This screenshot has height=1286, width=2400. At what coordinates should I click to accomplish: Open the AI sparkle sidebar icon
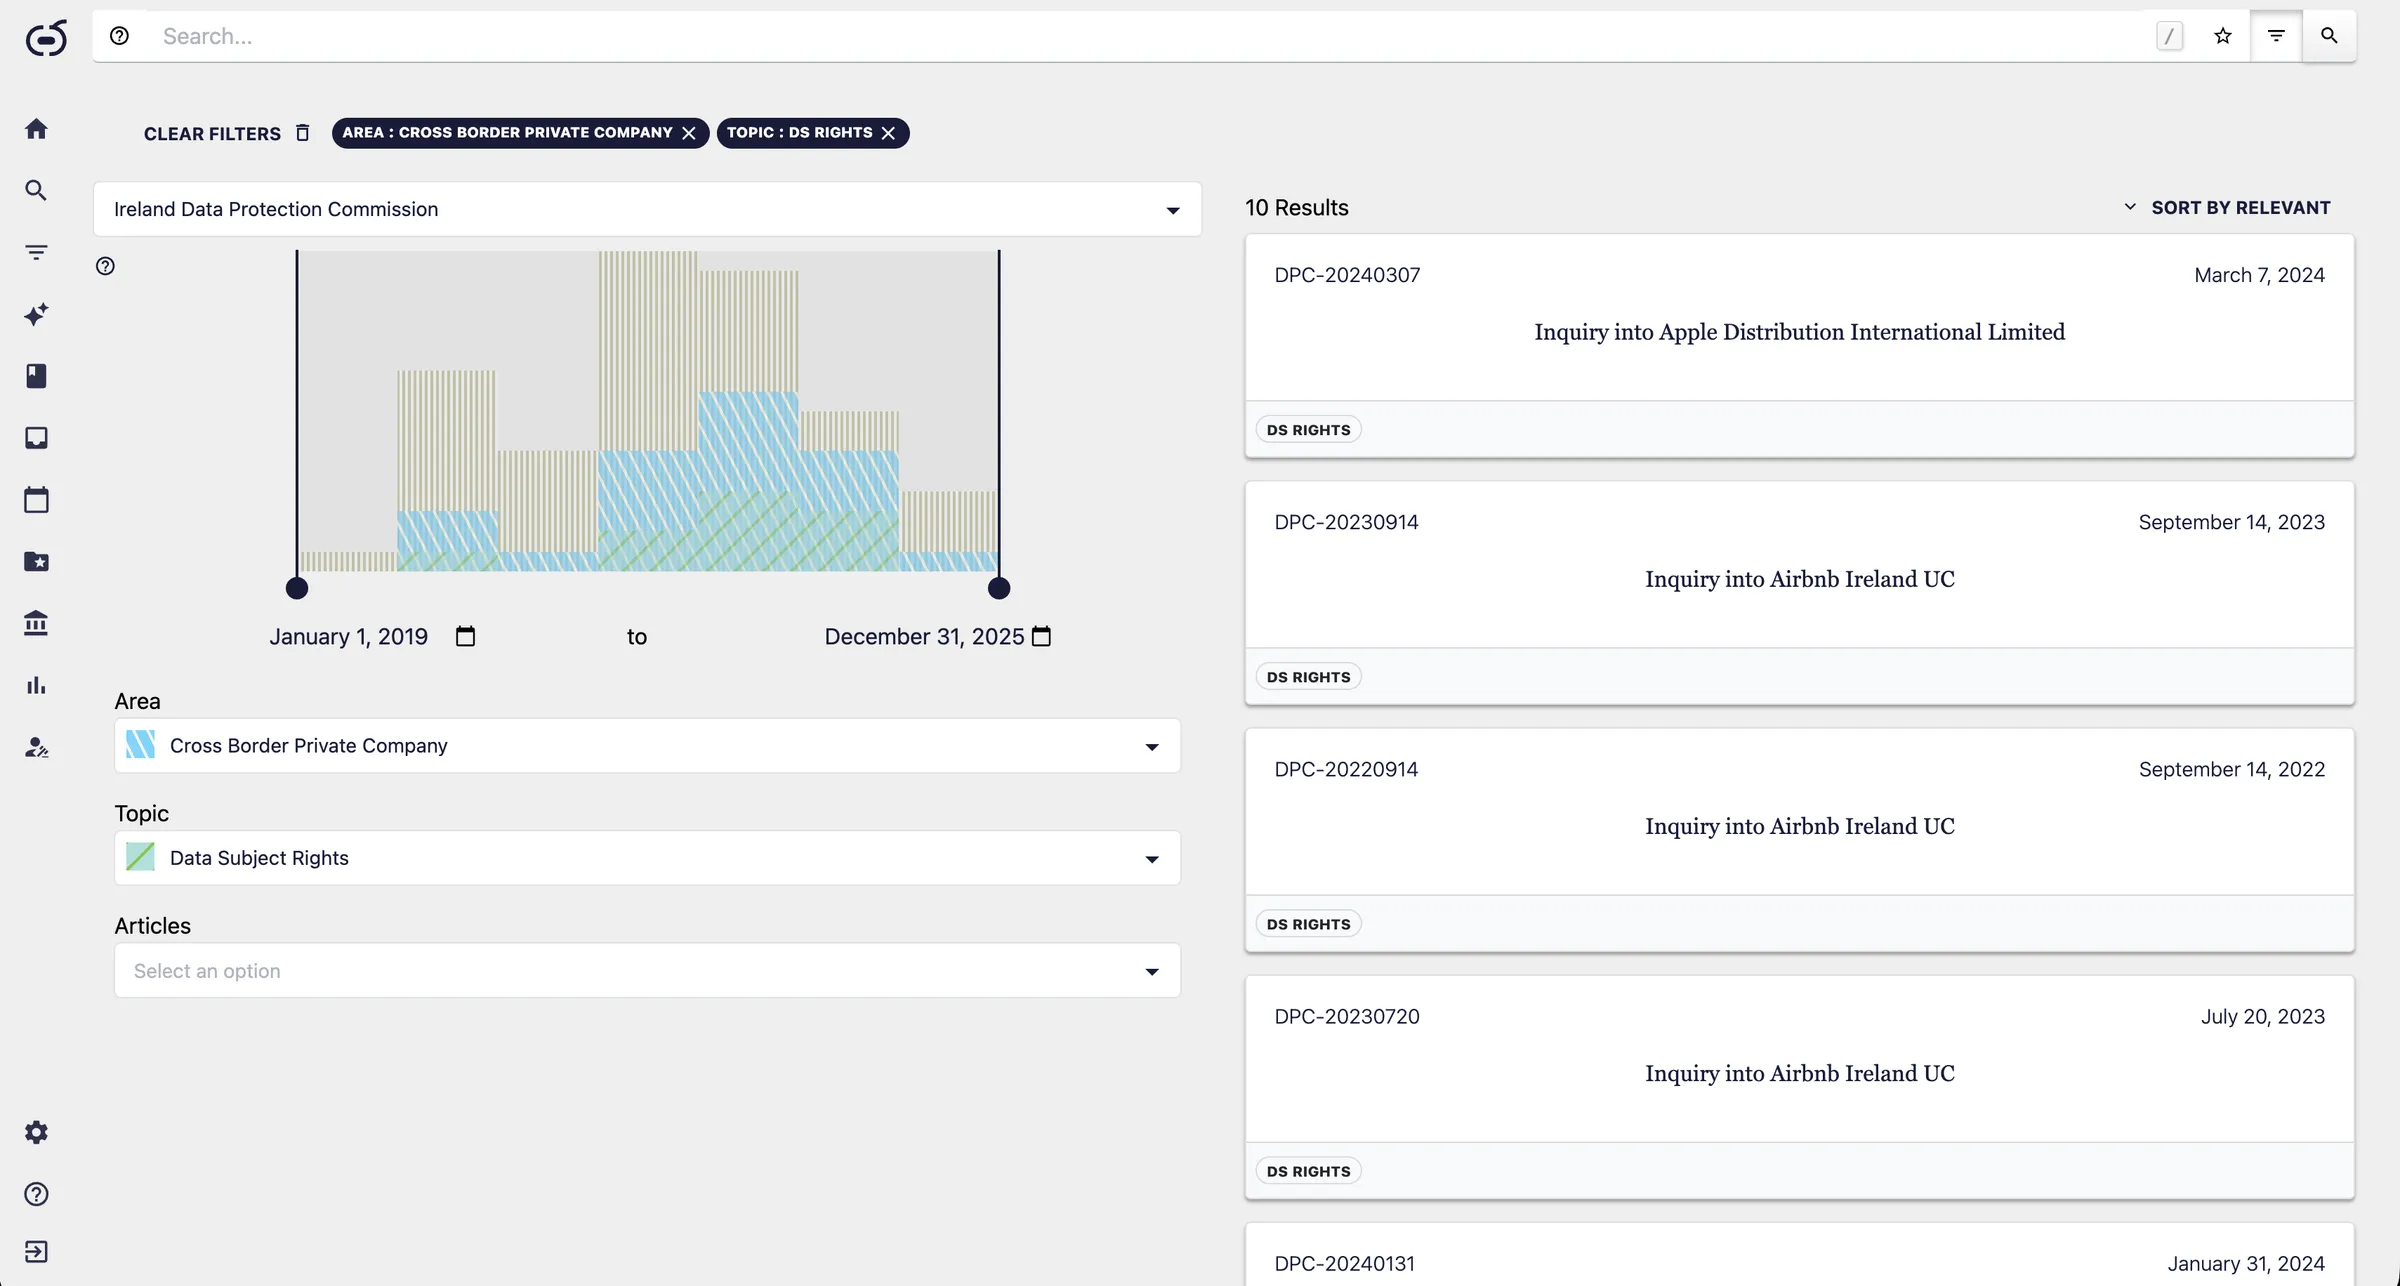pyautogui.click(x=36, y=314)
